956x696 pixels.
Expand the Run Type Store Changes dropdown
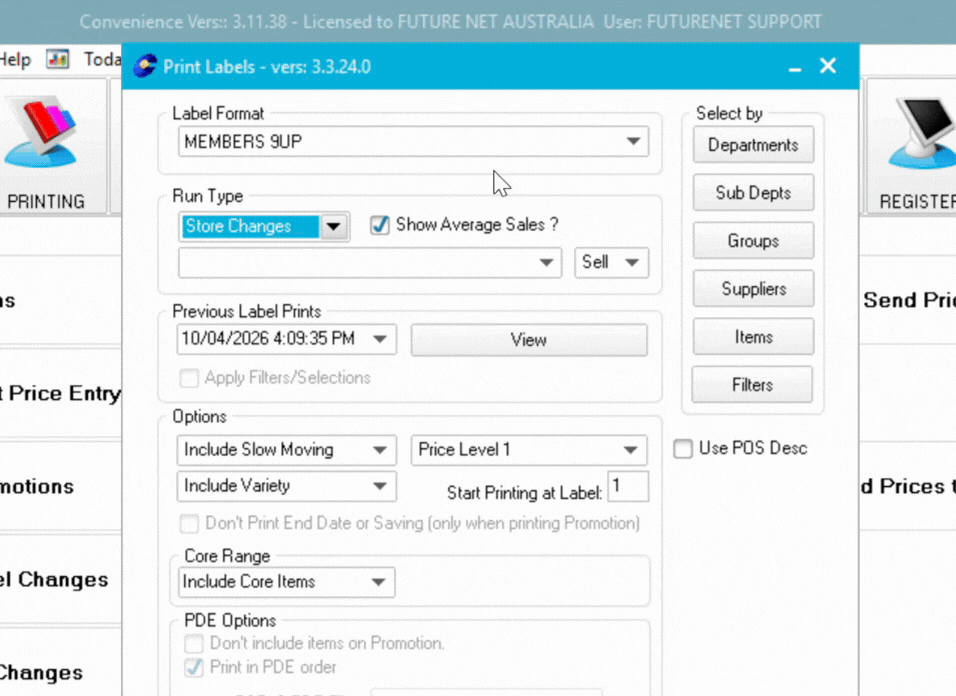pyautogui.click(x=334, y=227)
